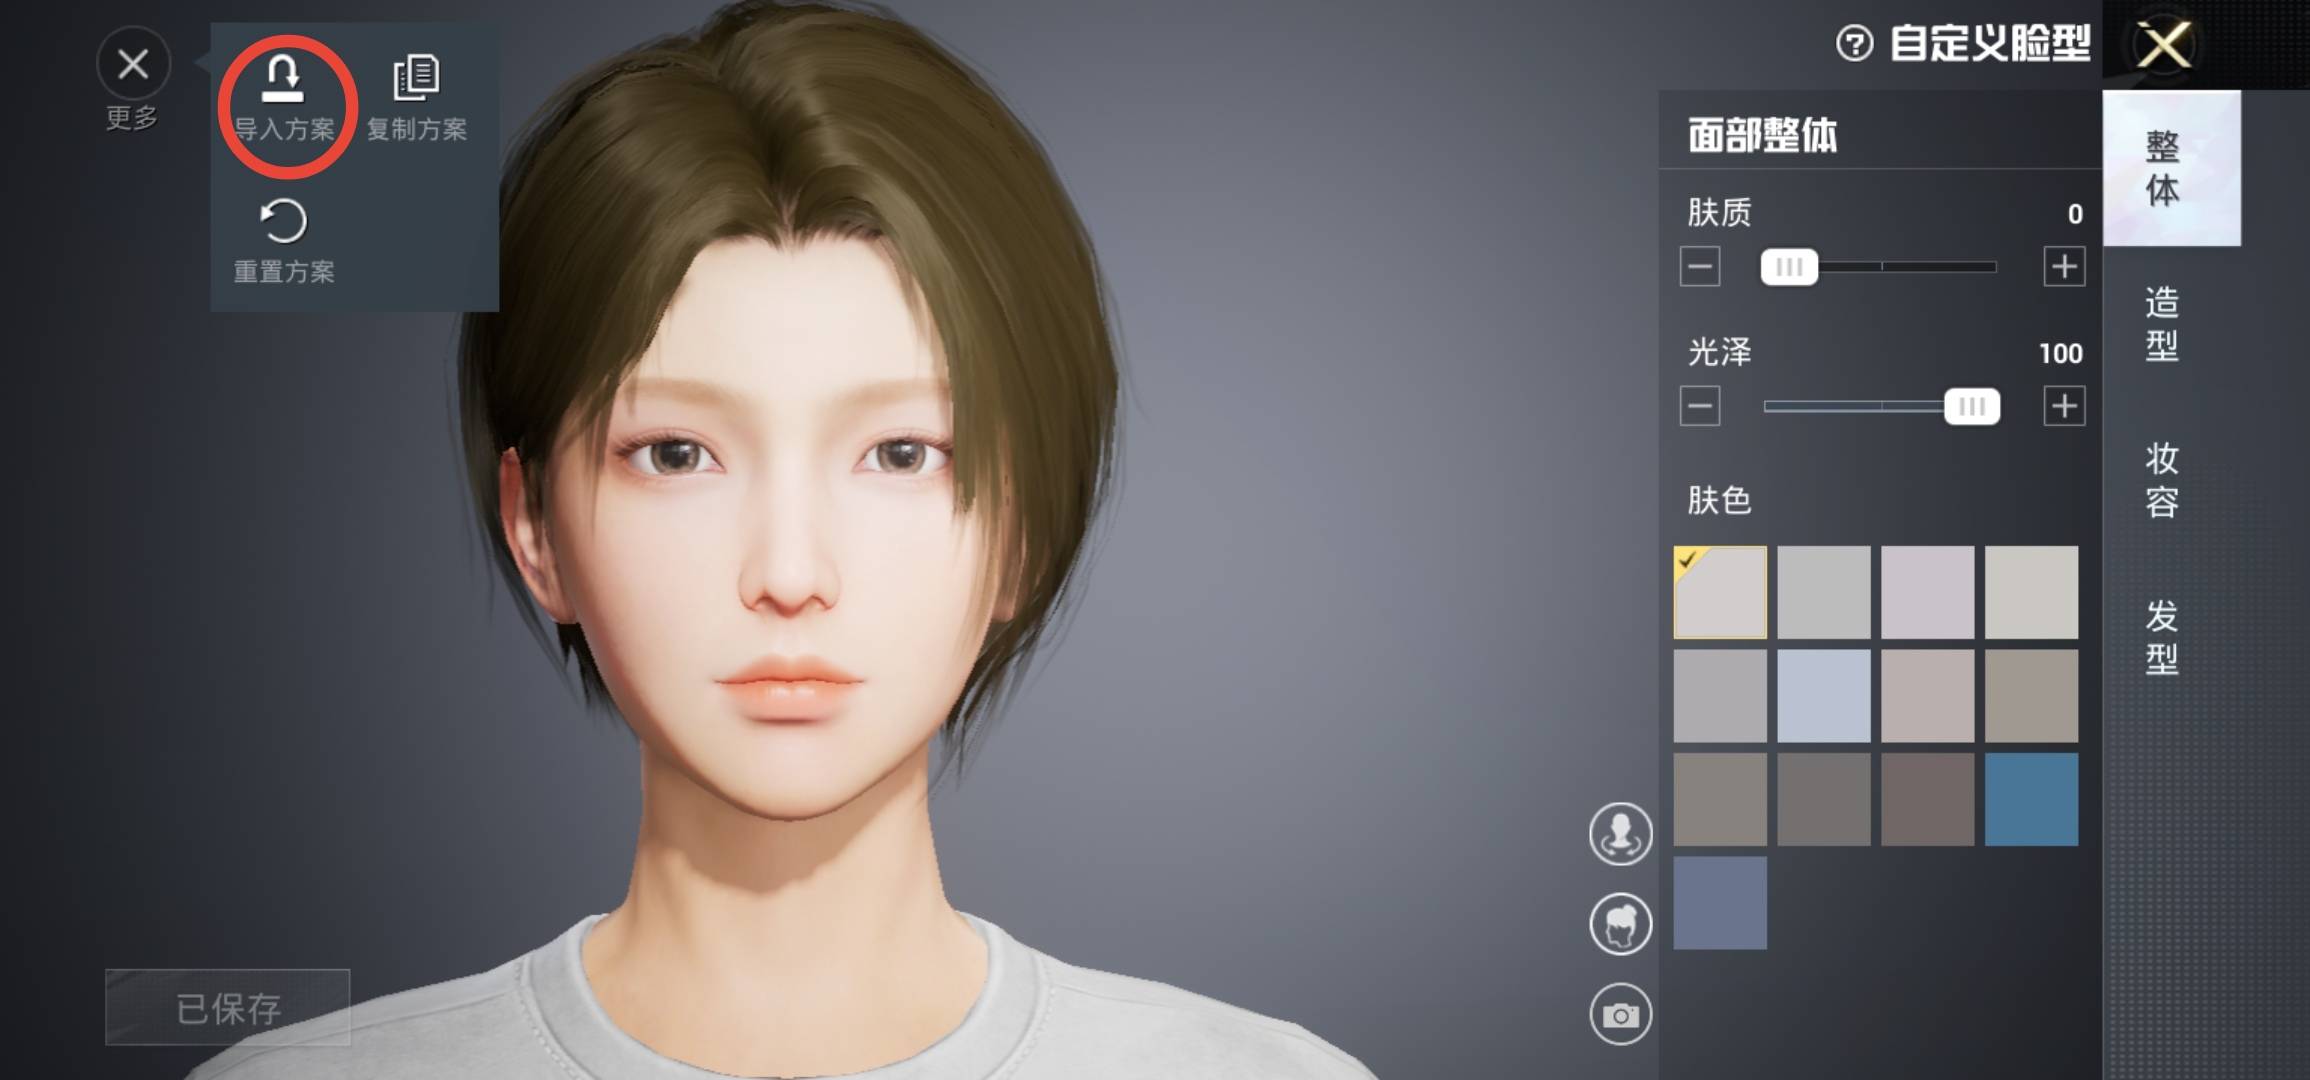Switch to the 妆容 (makeup) tab
Viewport: 2310px width, 1080px height.
click(x=2162, y=480)
